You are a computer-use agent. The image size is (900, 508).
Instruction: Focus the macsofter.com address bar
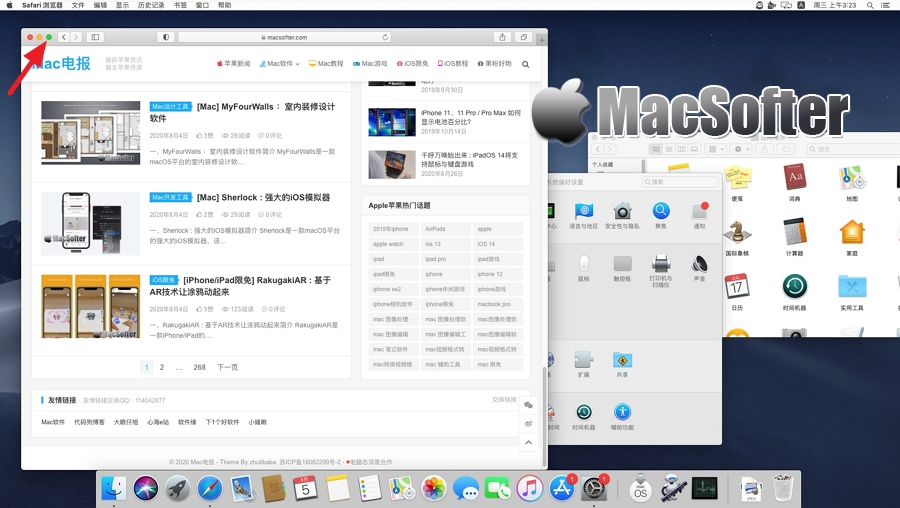285,37
